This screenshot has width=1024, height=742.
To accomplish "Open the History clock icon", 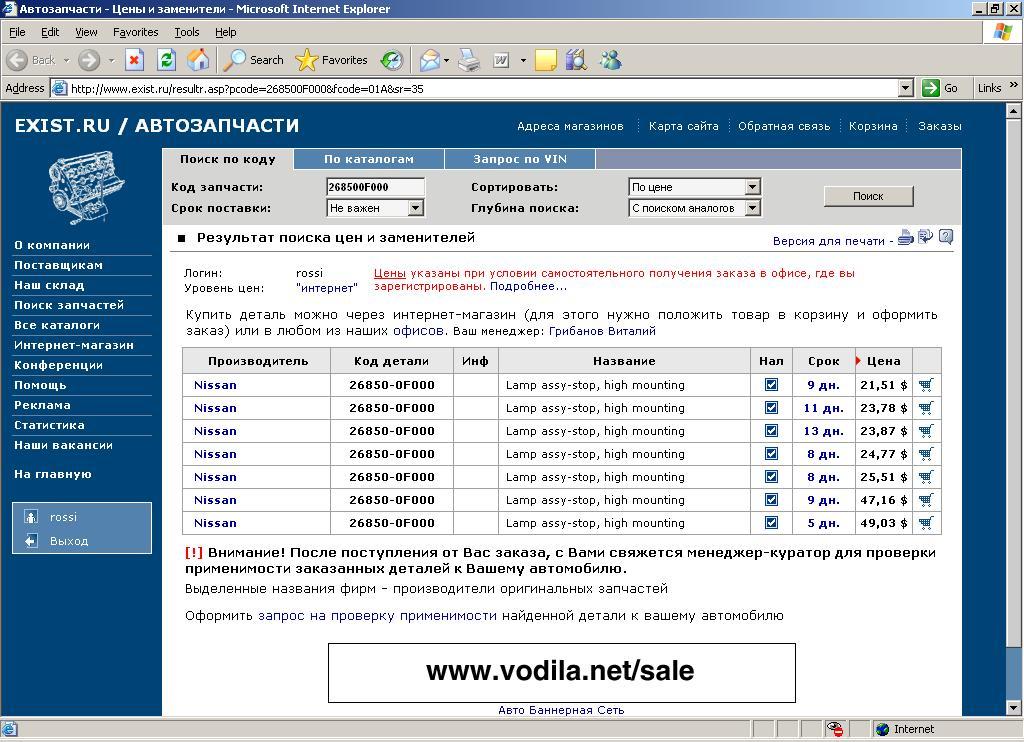I will [x=392, y=60].
